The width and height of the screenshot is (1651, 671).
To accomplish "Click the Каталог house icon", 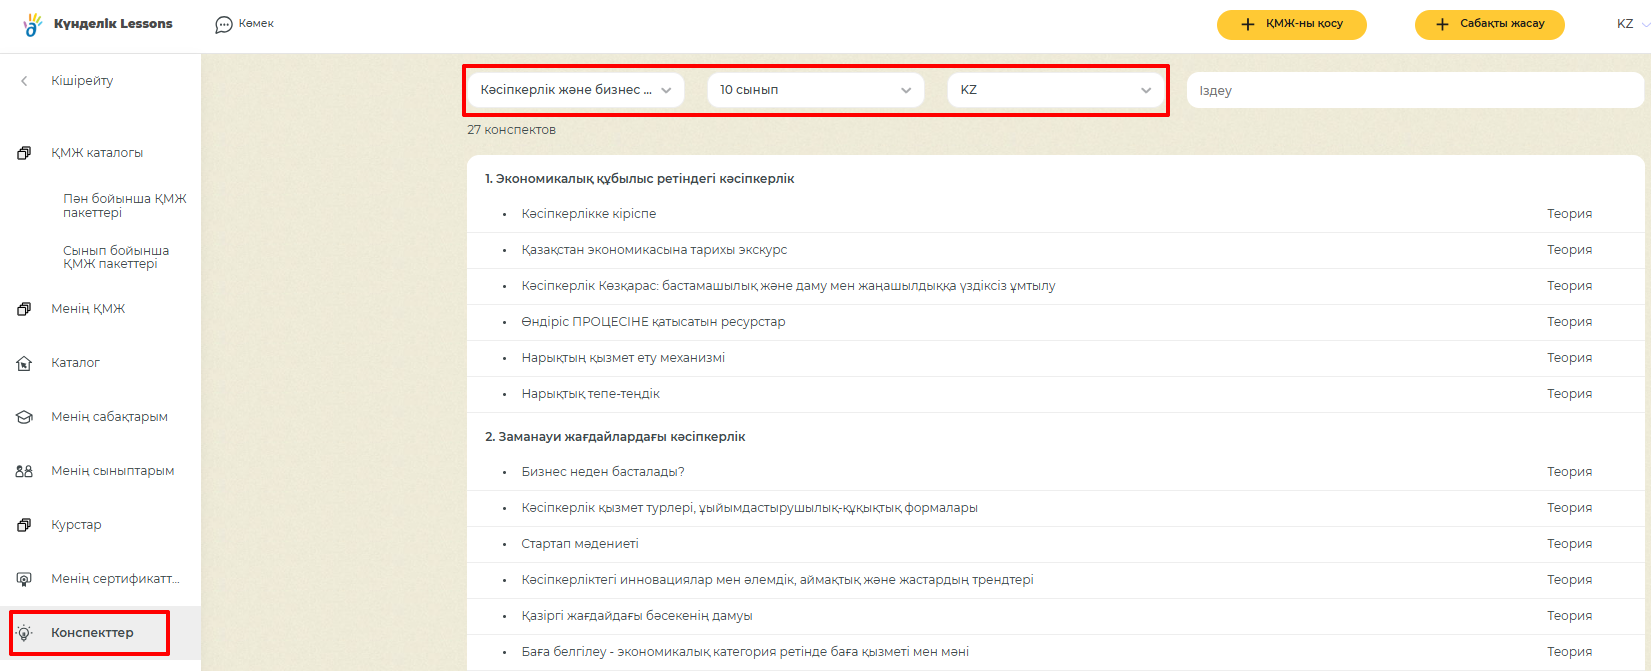I will [24, 363].
